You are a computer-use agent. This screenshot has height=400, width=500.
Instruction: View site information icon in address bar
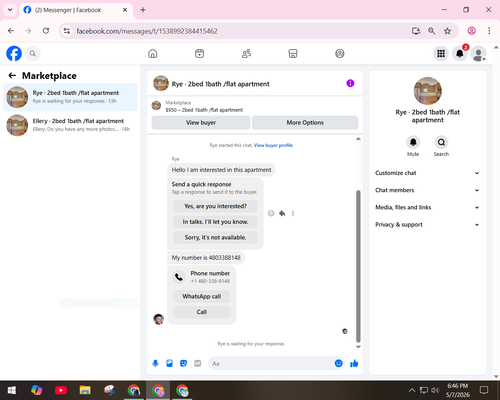[x=67, y=31]
